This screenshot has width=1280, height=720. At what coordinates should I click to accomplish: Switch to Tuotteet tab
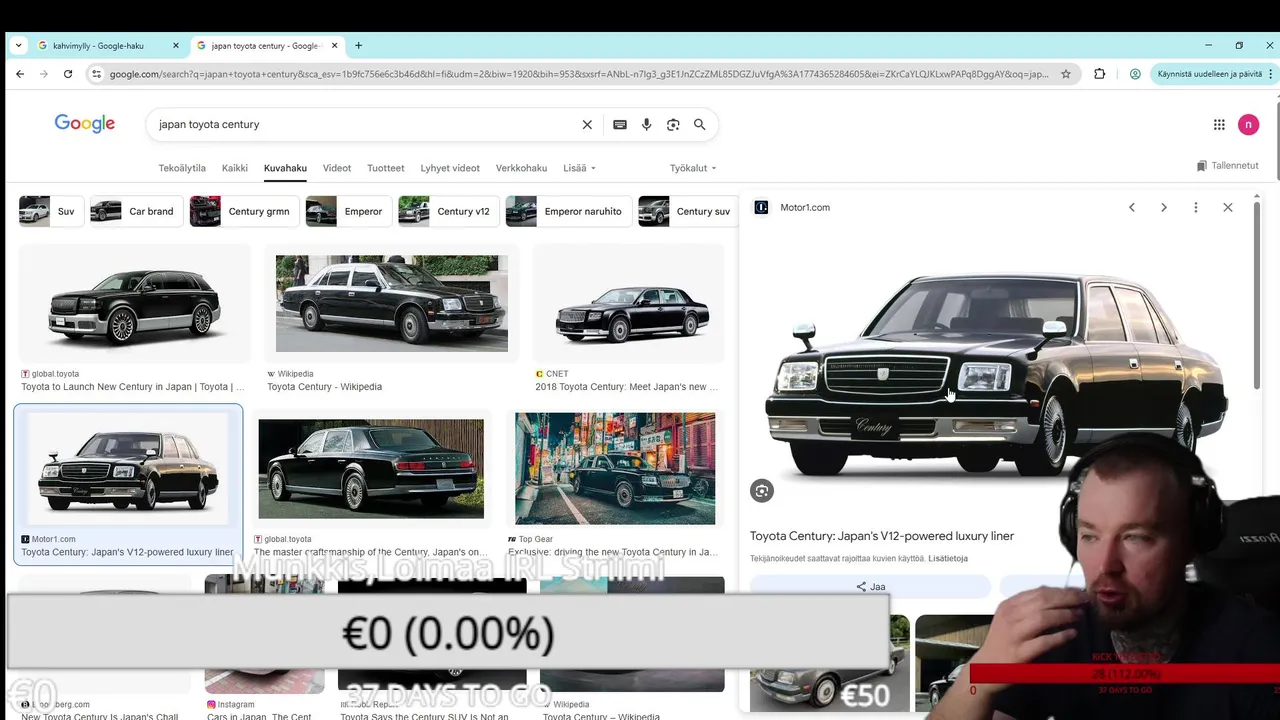point(386,168)
